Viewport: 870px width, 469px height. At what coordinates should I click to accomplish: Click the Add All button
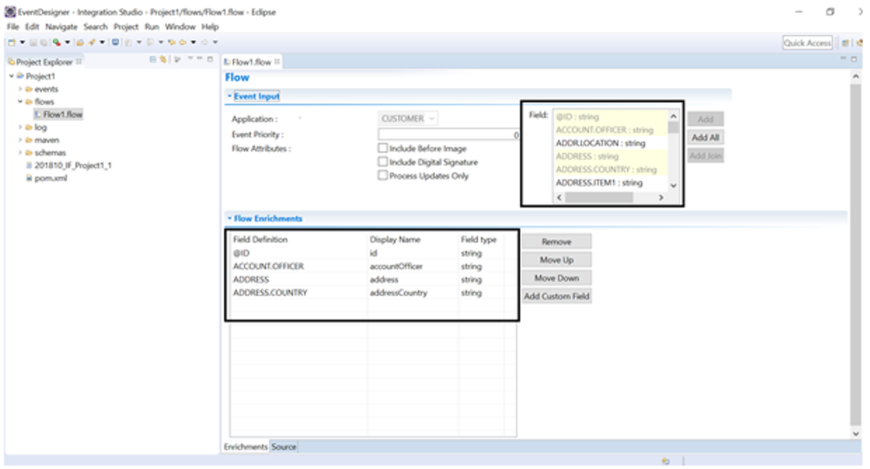click(706, 137)
